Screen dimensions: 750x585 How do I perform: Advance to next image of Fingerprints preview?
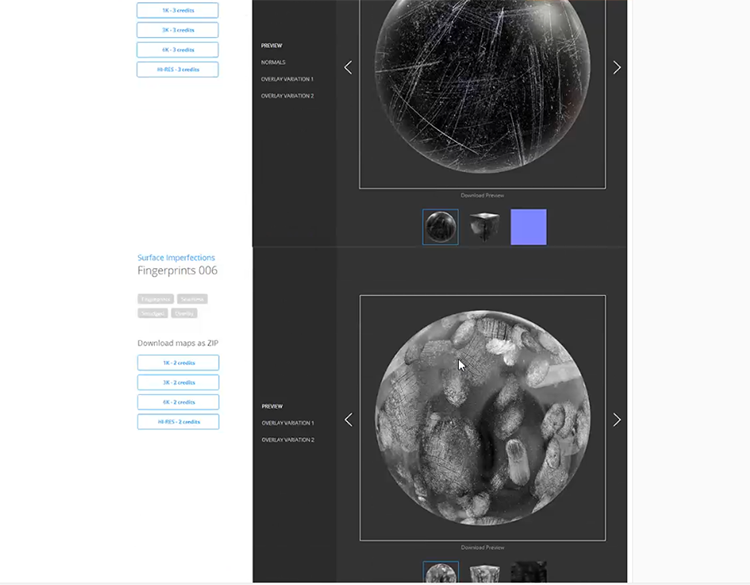click(616, 419)
